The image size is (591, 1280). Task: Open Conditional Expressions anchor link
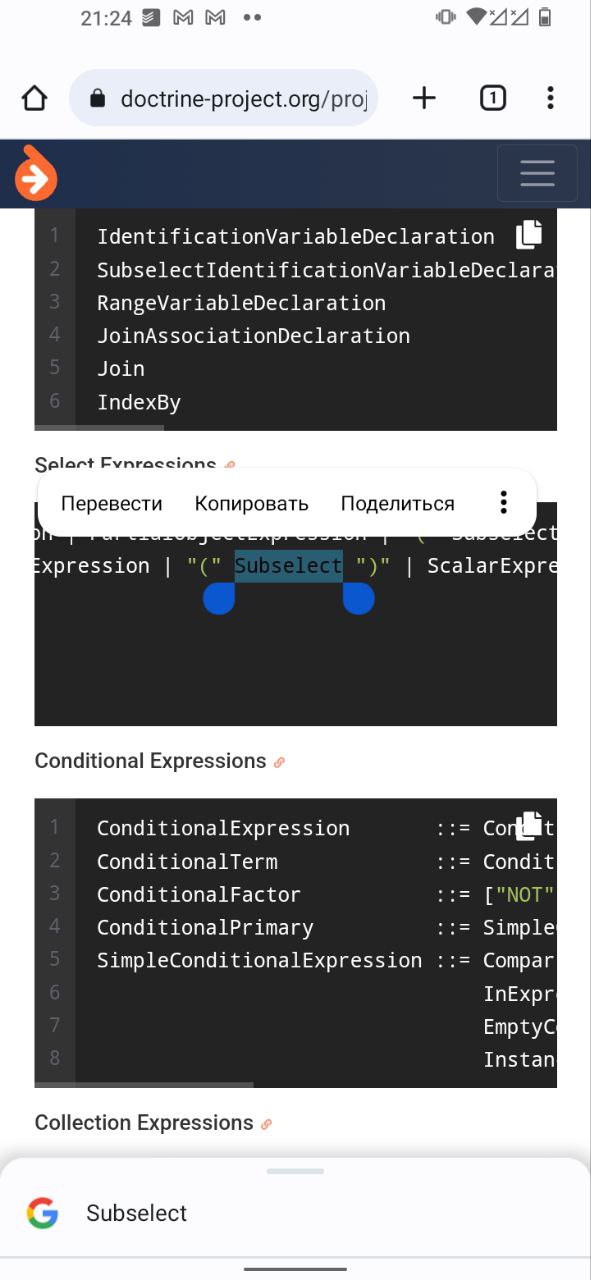tap(279, 762)
